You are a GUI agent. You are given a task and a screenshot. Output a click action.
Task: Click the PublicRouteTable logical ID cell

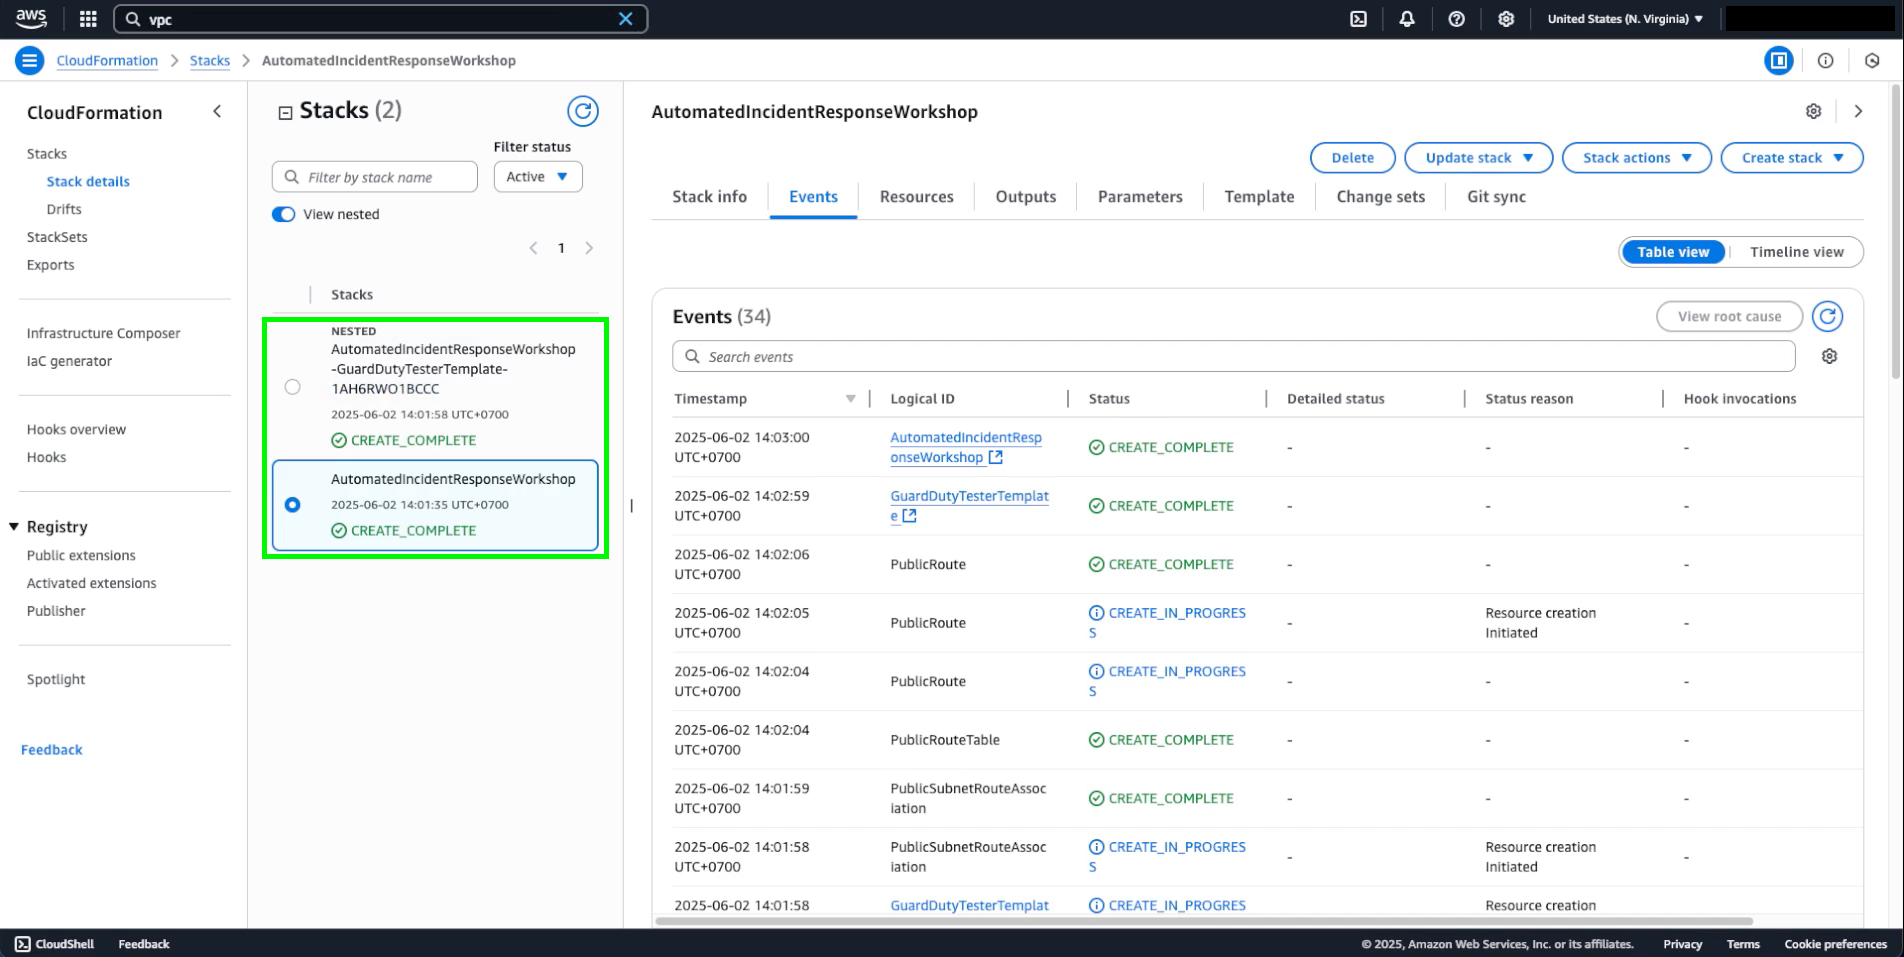pos(945,740)
